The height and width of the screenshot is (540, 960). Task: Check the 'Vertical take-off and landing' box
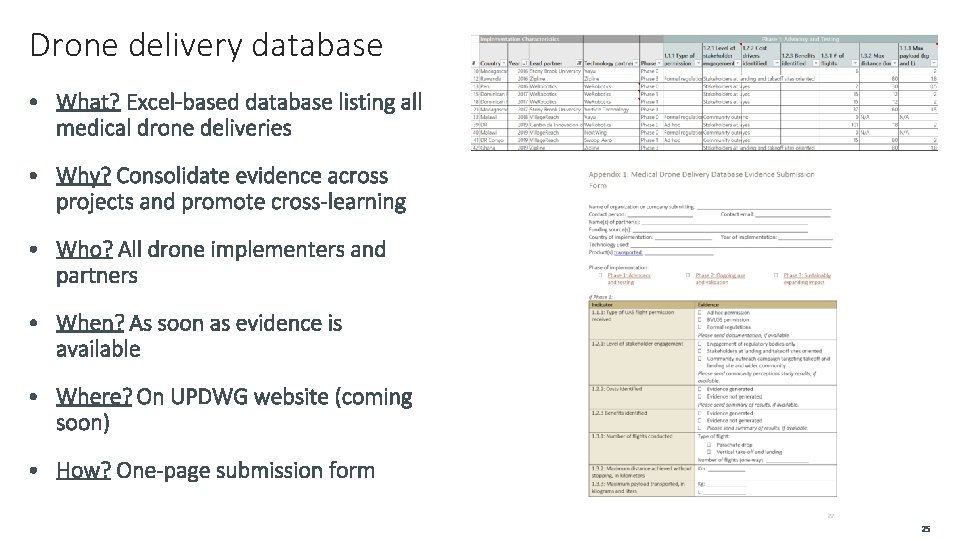click(709, 452)
